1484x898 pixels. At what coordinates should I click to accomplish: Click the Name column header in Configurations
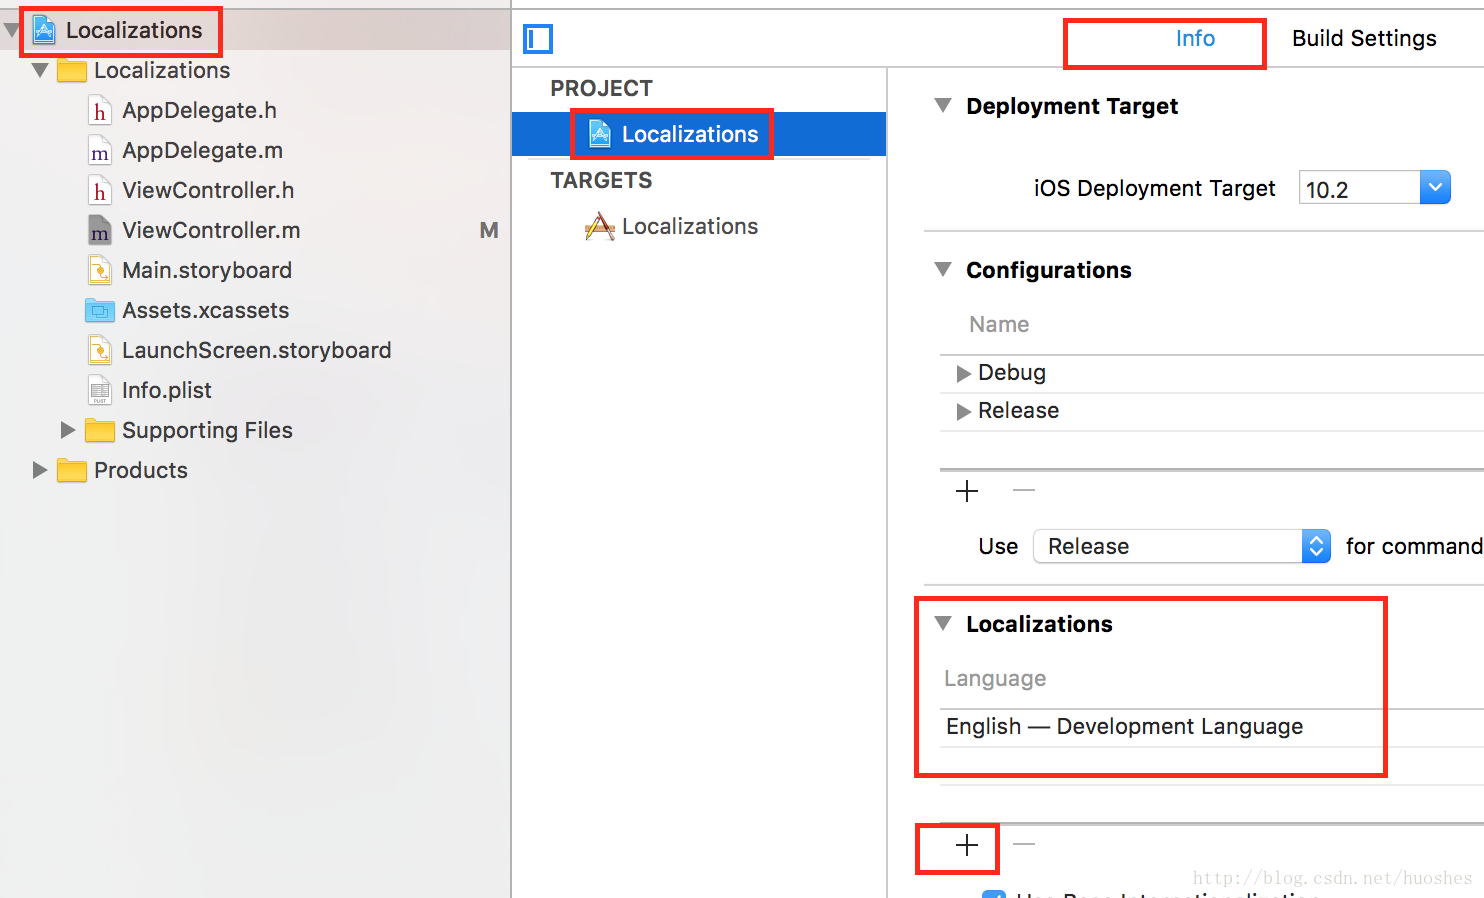(x=999, y=324)
